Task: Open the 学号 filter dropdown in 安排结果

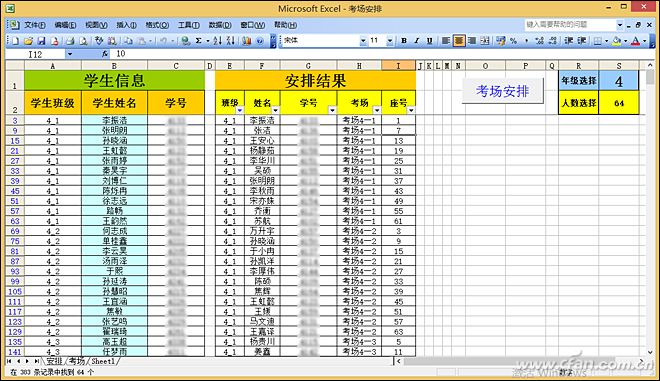Action: point(332,110)
